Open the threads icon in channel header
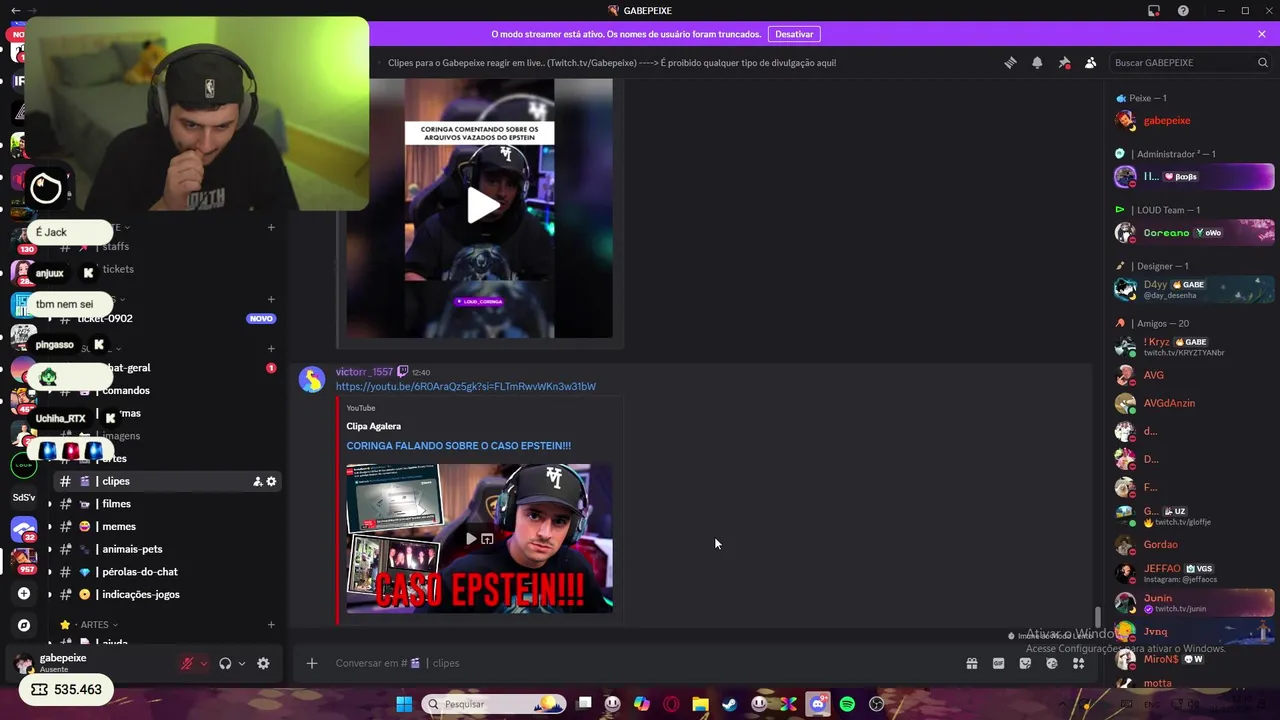The height and width of the screenshot is (720, 1280). (1010, 62)
